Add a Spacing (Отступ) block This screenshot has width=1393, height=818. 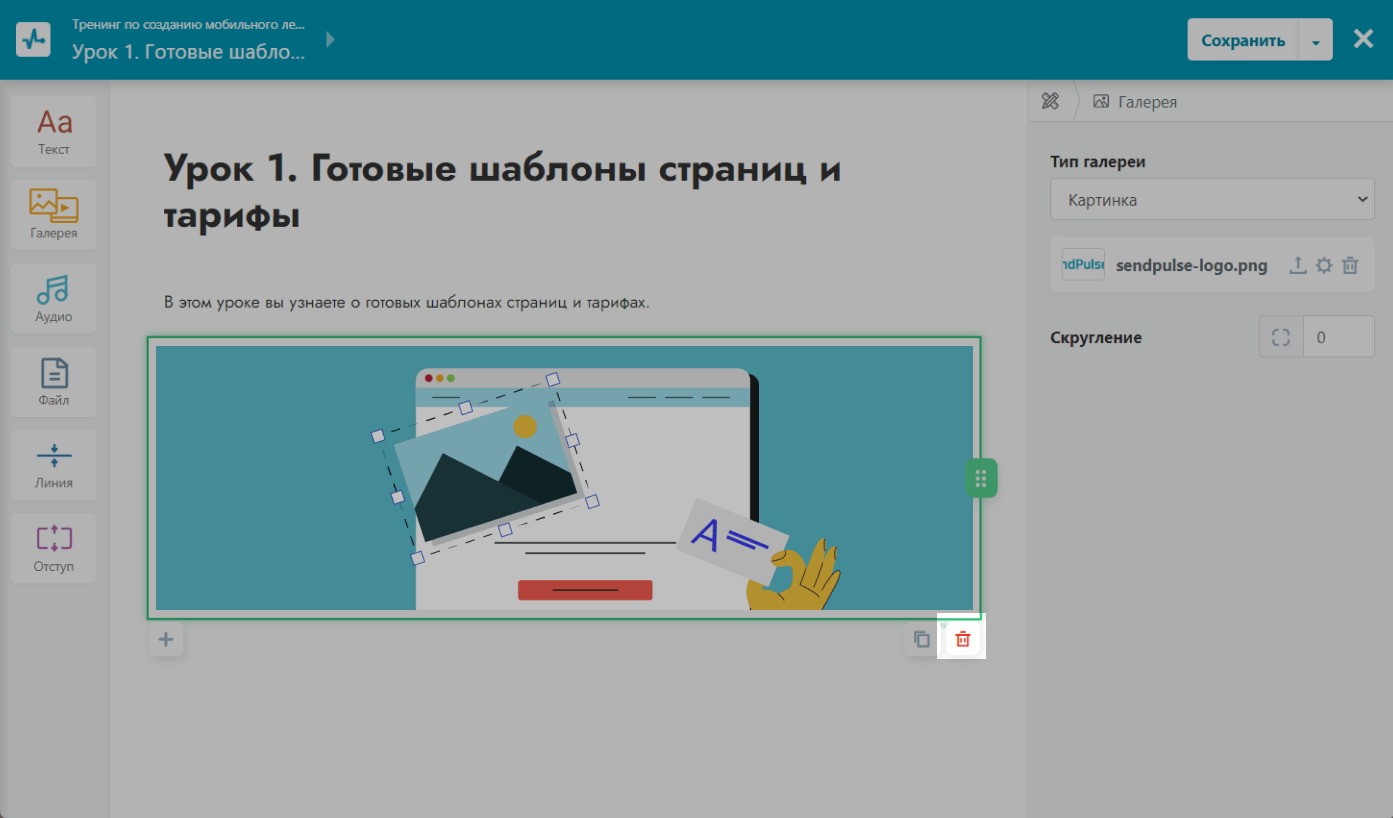click(x=54, y=548)
